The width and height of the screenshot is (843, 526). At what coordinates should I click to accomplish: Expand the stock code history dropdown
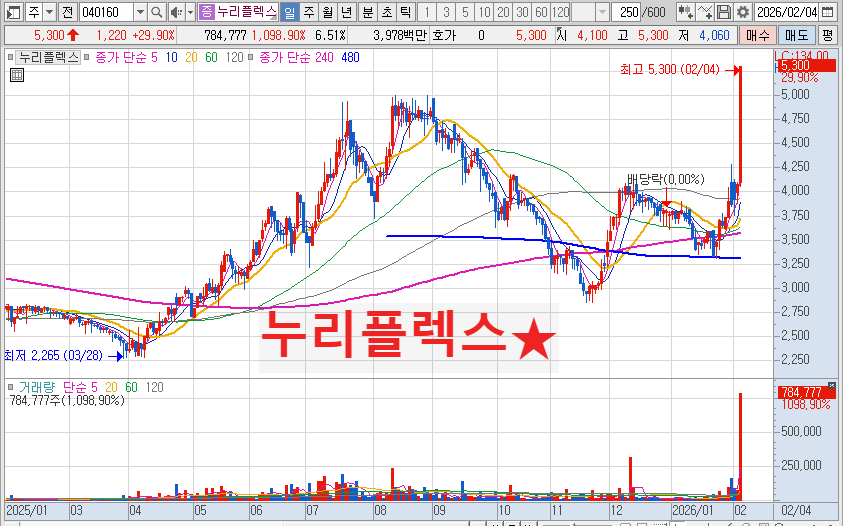pos(140,12)
